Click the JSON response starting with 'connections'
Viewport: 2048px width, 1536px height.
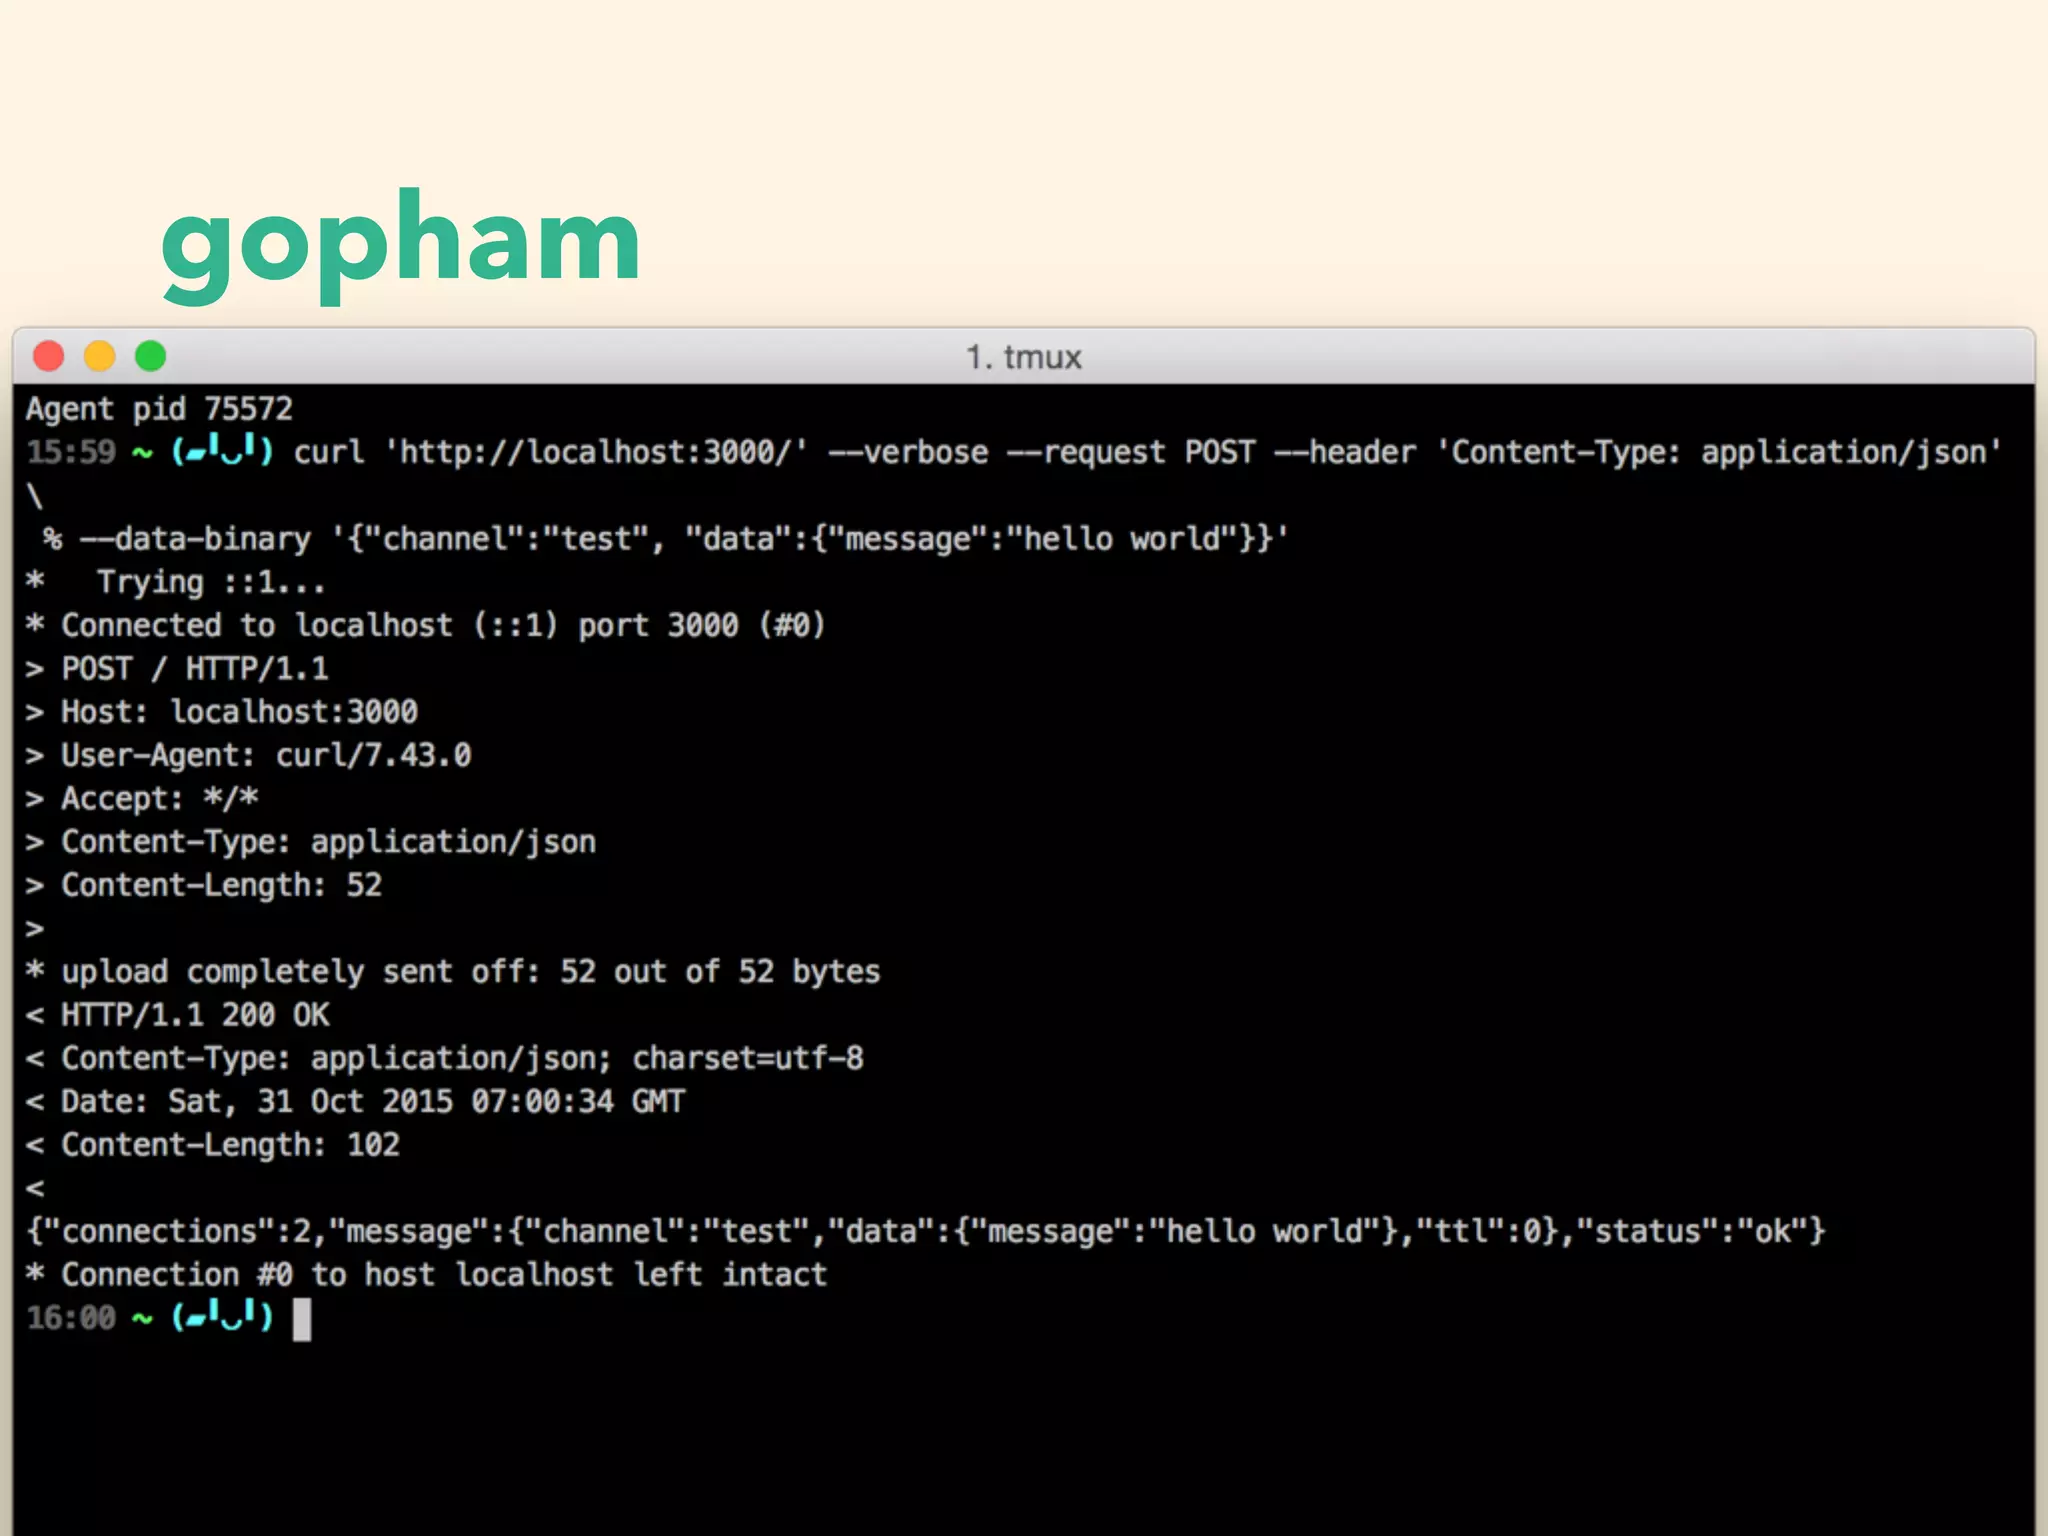(926, 1231)
